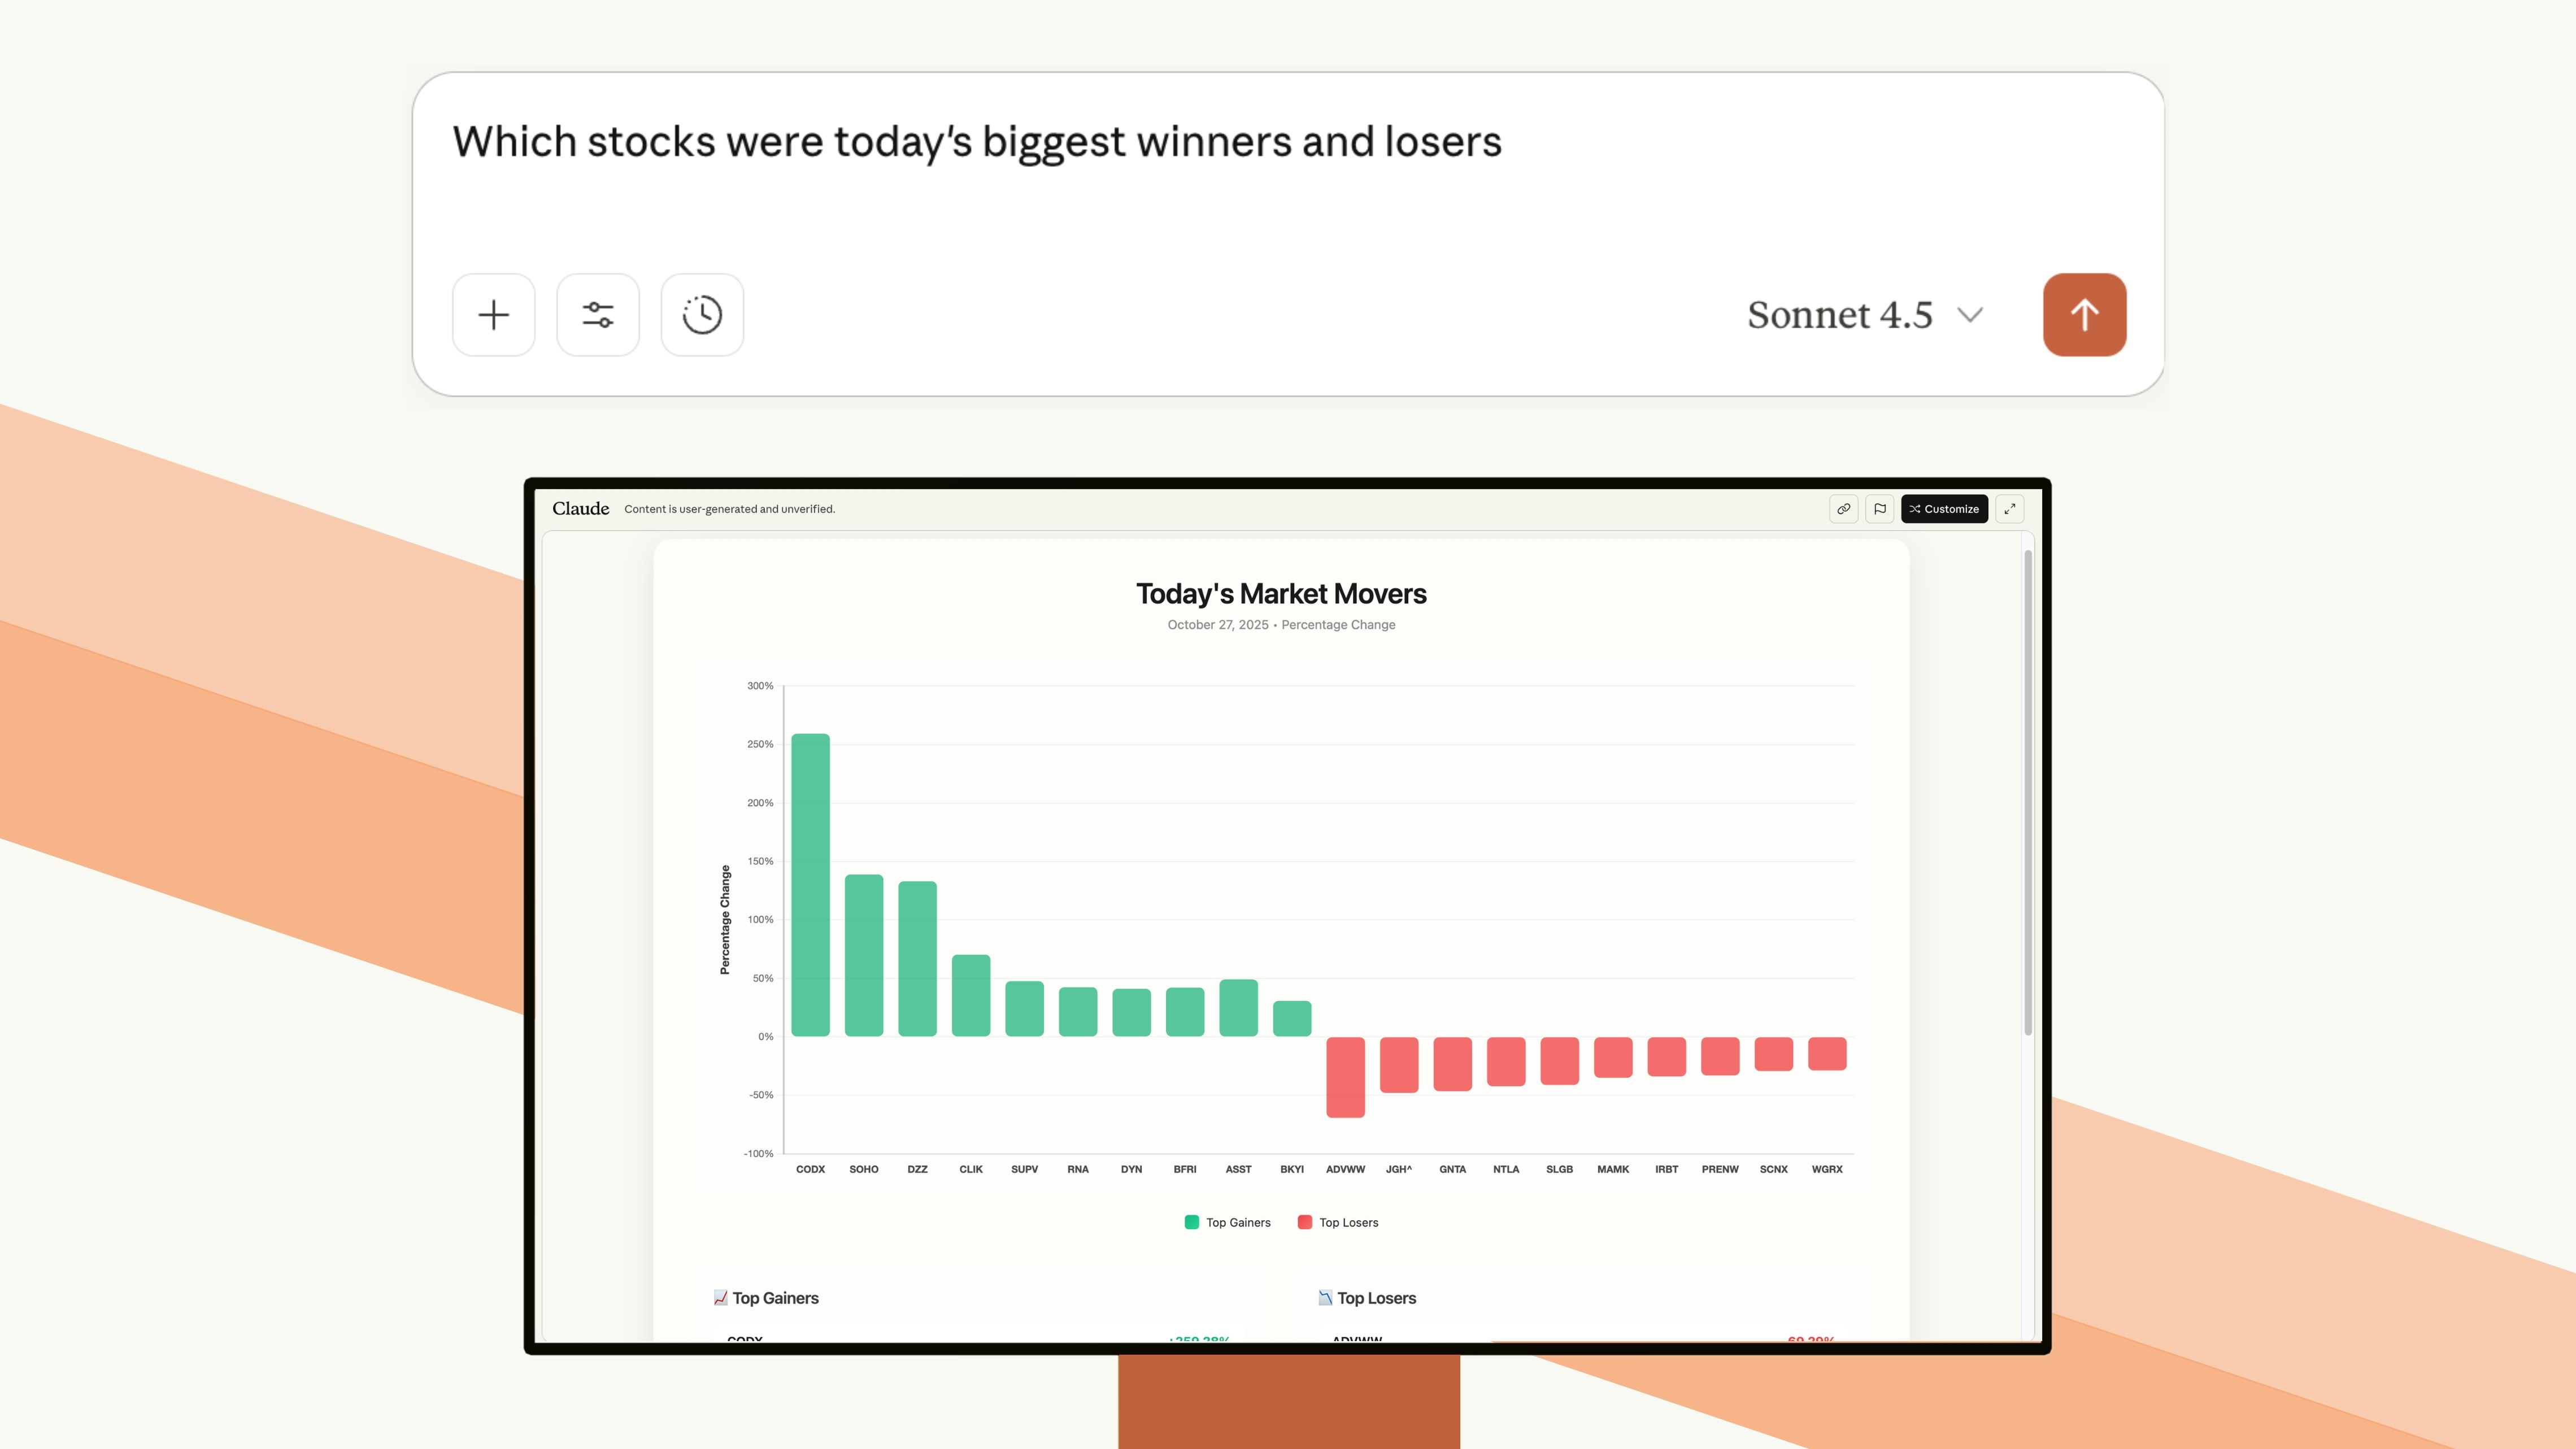The height and width of the screenshot is (1449, 2576).
Task: Click the Customize button
Action: point(1944,509)
